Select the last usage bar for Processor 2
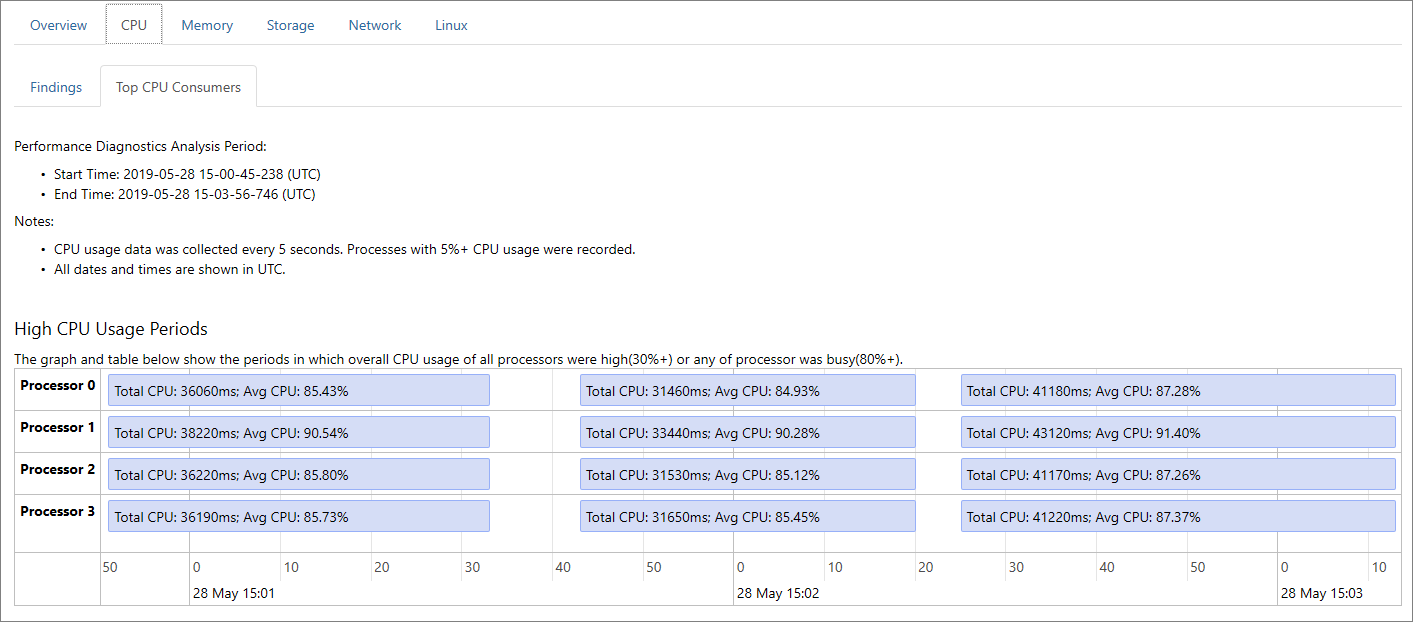This screenshot has height=622, width=1413. [1178, 474]
